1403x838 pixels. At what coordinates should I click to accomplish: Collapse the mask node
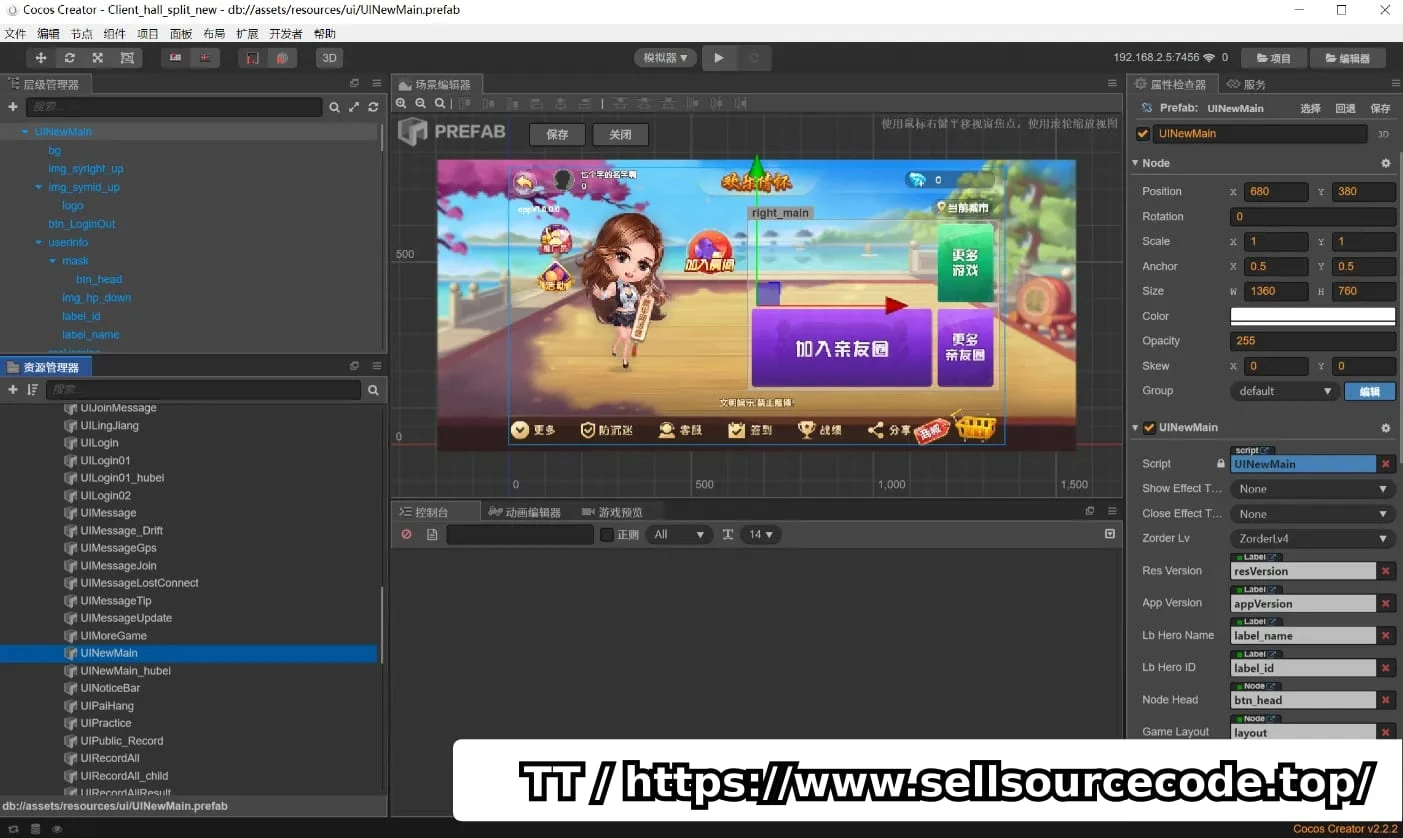coord(53,261)
